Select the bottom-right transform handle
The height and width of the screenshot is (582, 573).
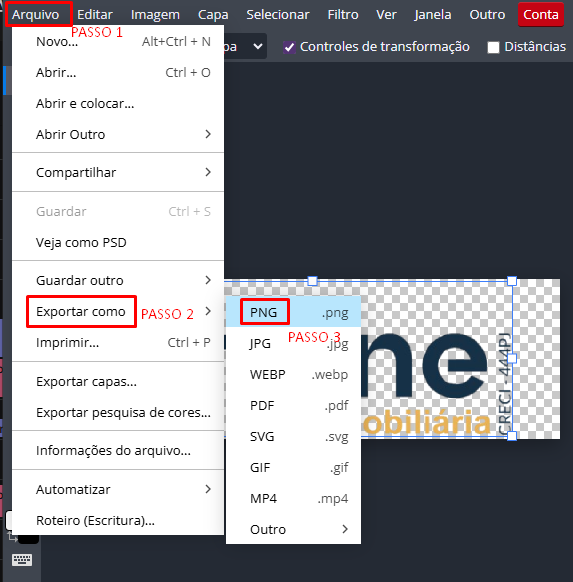[x=512, y=436]
